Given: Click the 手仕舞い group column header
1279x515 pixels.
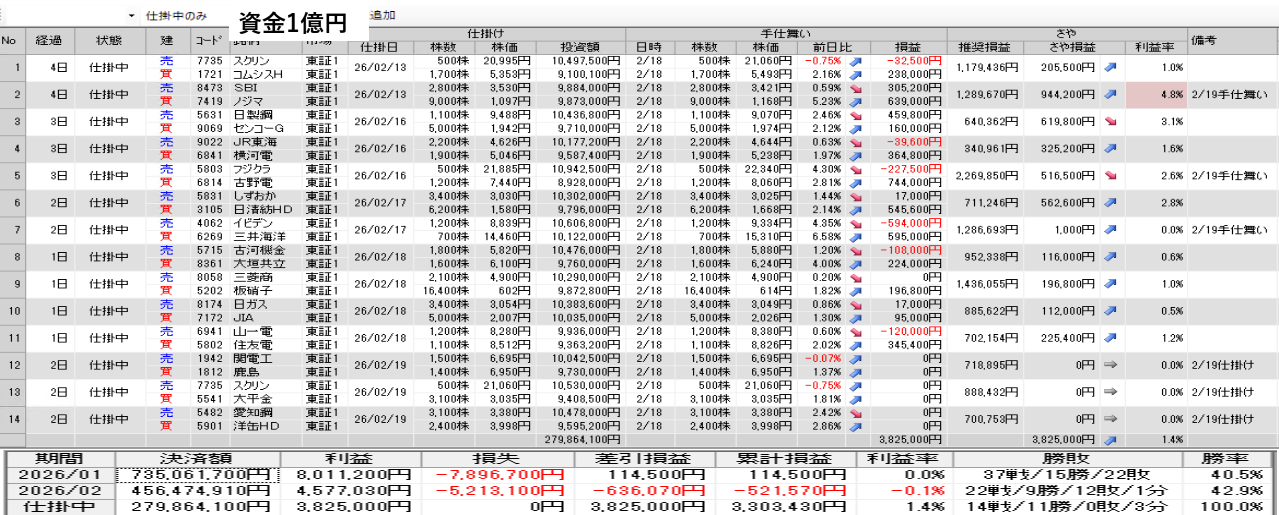Looking at the screenshot, I should (x=788, y=33).
